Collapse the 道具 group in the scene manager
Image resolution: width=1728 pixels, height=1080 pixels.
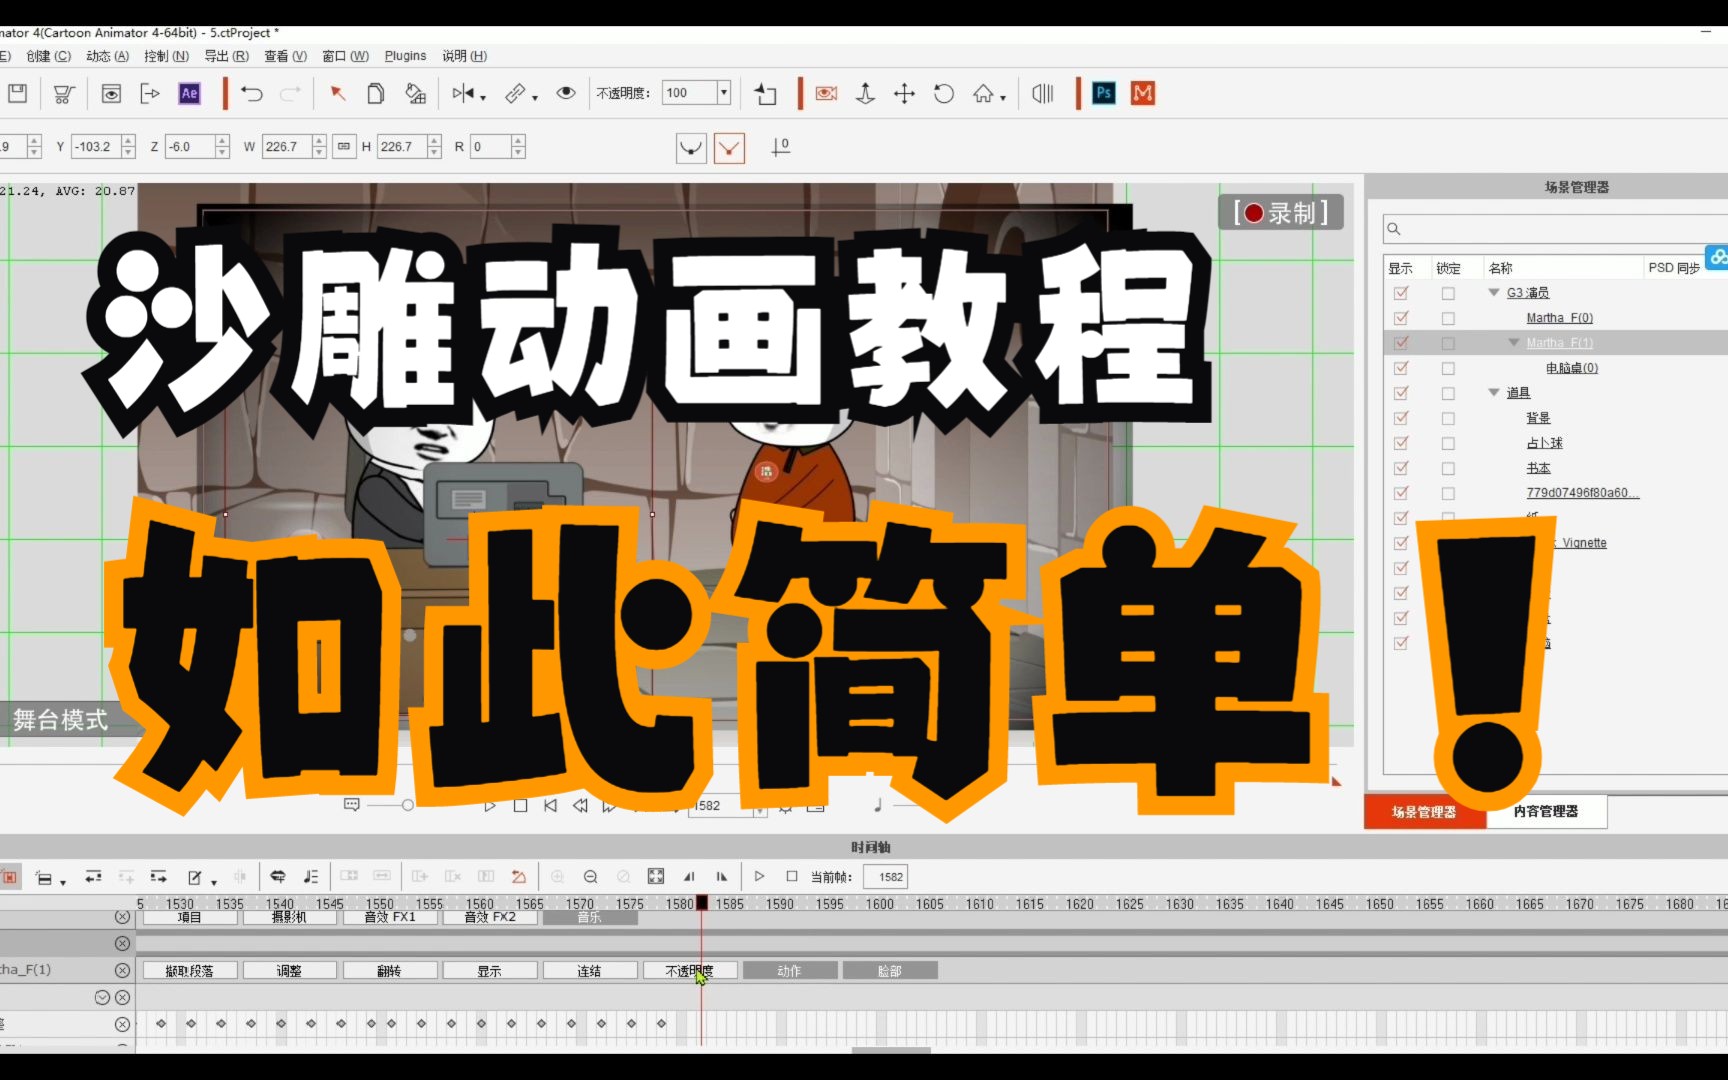(x=1493, y=392)
